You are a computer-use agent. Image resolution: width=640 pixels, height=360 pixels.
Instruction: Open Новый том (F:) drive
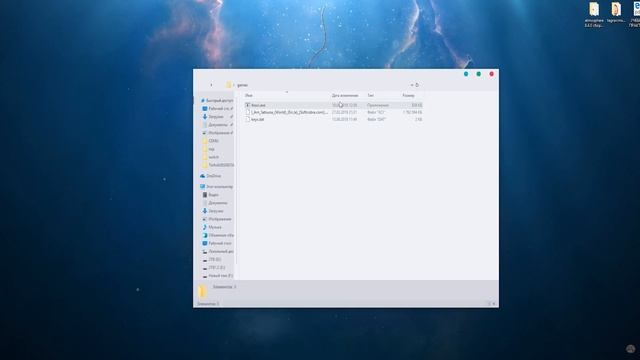pyautogui.click(x=218, y=276)
